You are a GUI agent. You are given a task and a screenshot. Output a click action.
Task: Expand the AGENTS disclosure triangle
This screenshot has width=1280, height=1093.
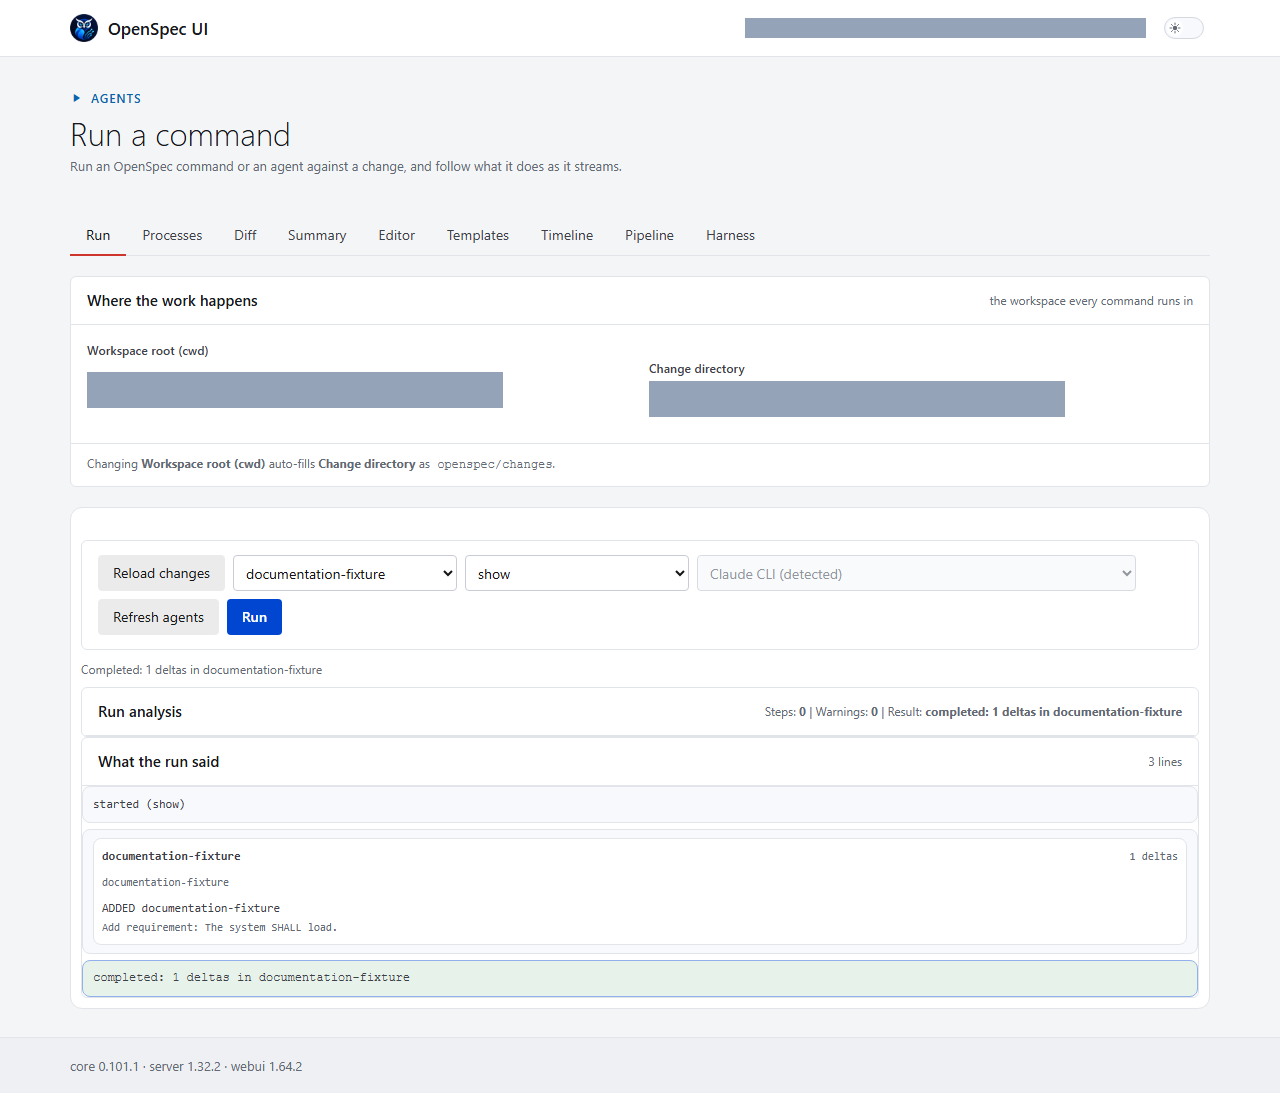pyautogui.click(x=76, y=98)
